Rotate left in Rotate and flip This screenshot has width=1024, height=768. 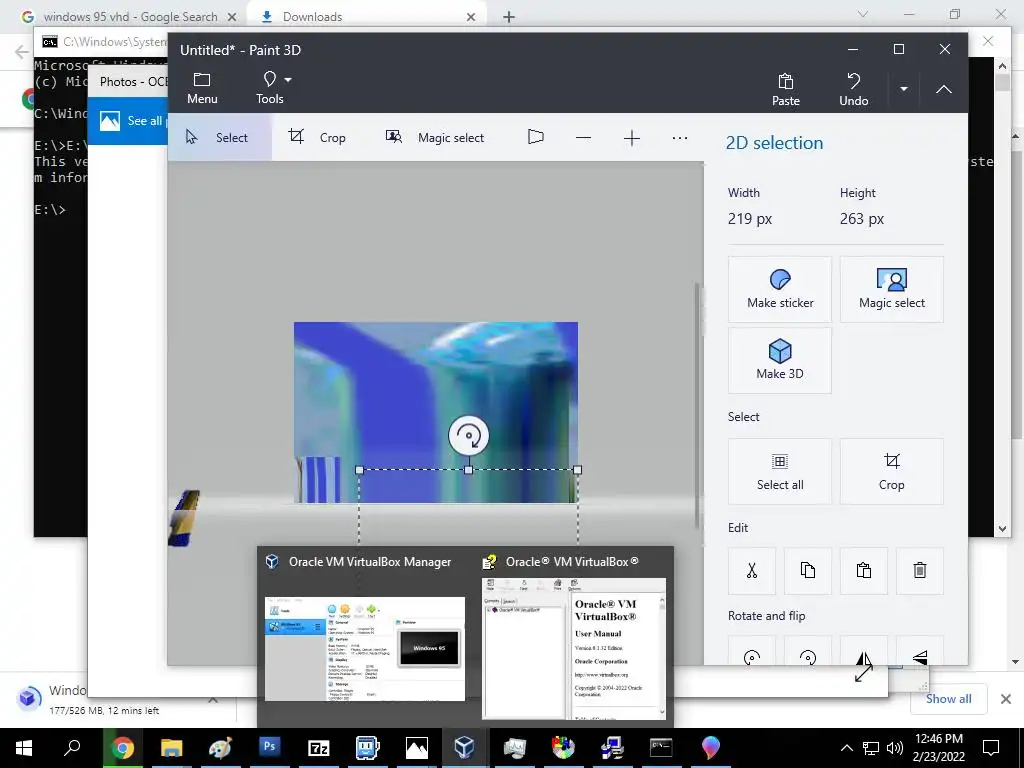(x=752, y=651)
